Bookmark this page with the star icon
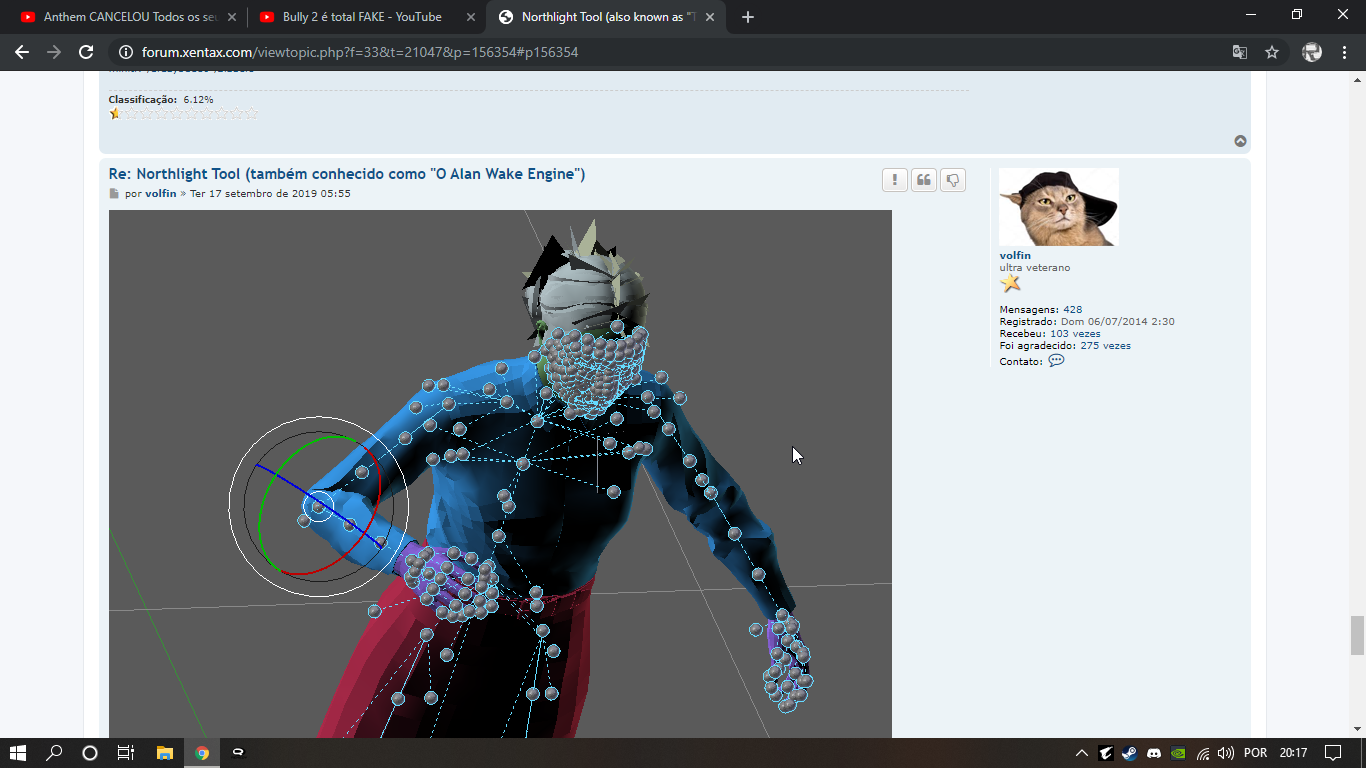Screen dimensions: 1366x768 [1272, 52]
